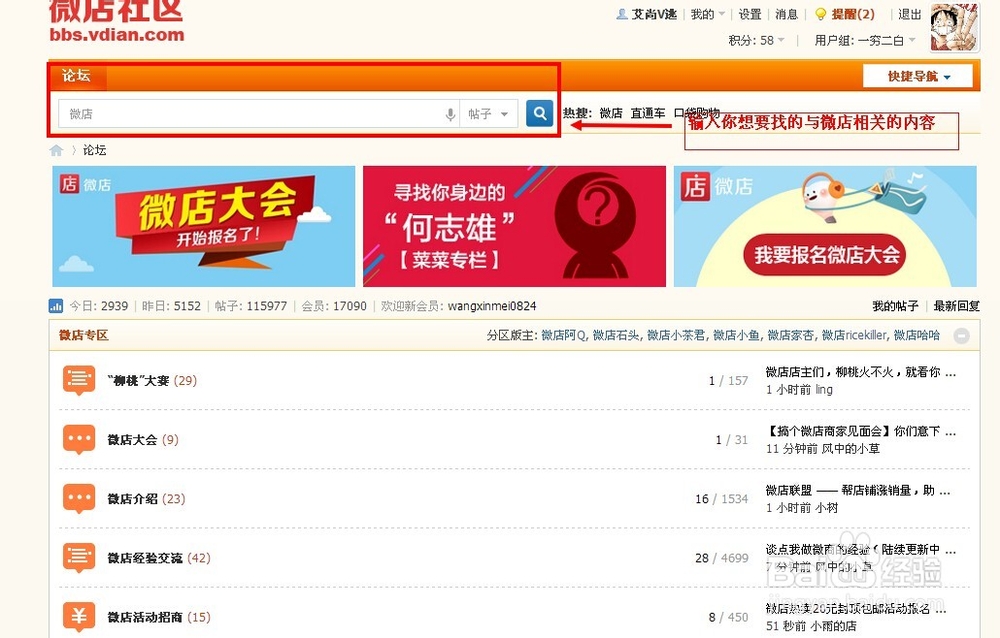Open the 微店大会 开始报名了 banner
The height and width of the screenshot is (638, 1000).
(x=203, y=226)
